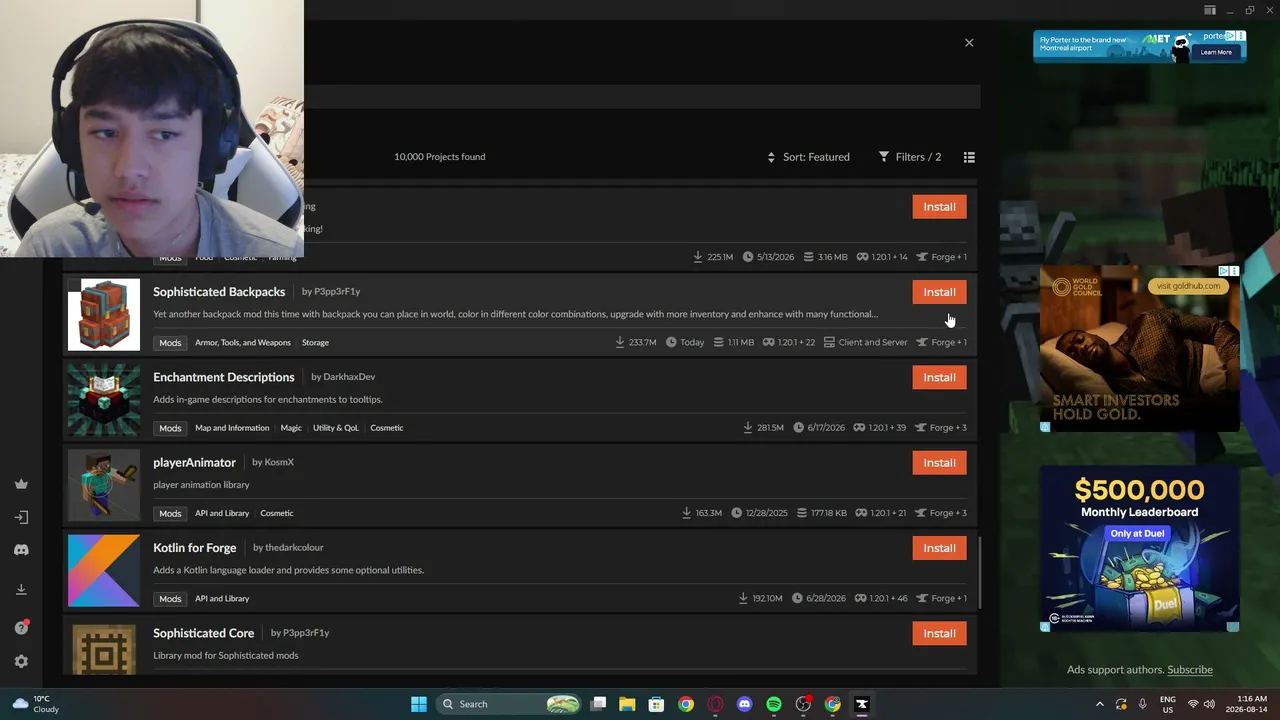Click Mods badge on Sophisticated Backpacks row
1280x720 pixels.
coord(170,343)
